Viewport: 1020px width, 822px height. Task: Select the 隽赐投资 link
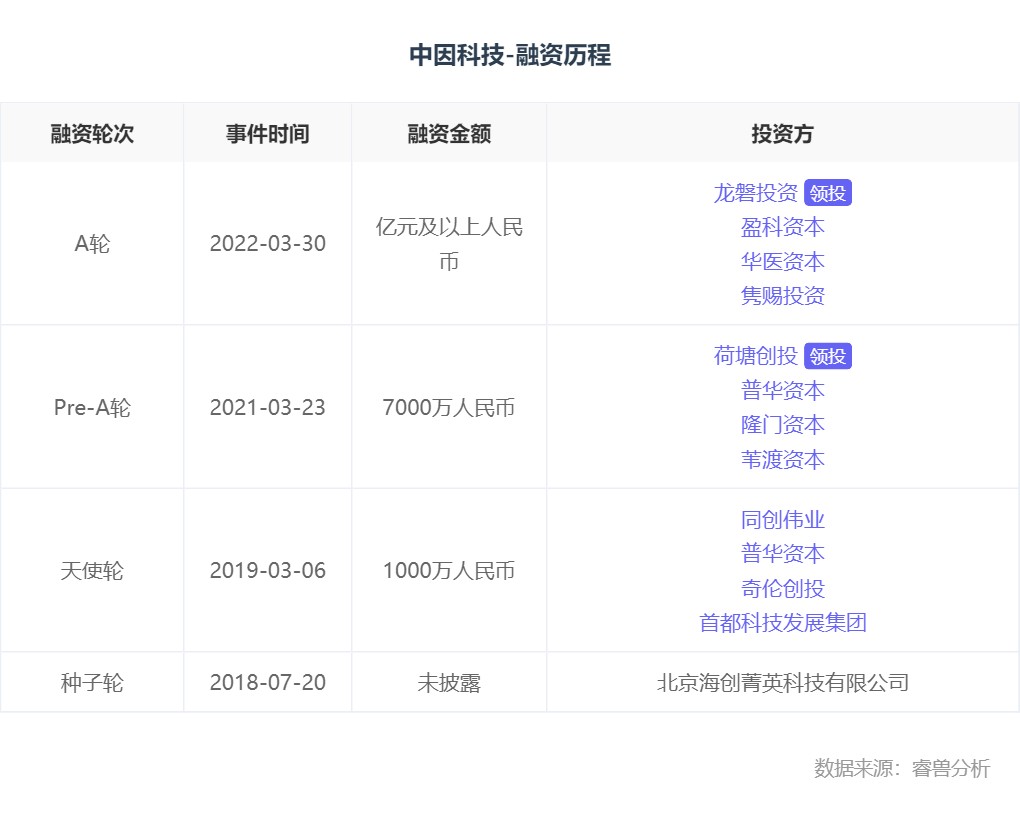(782, 296)
